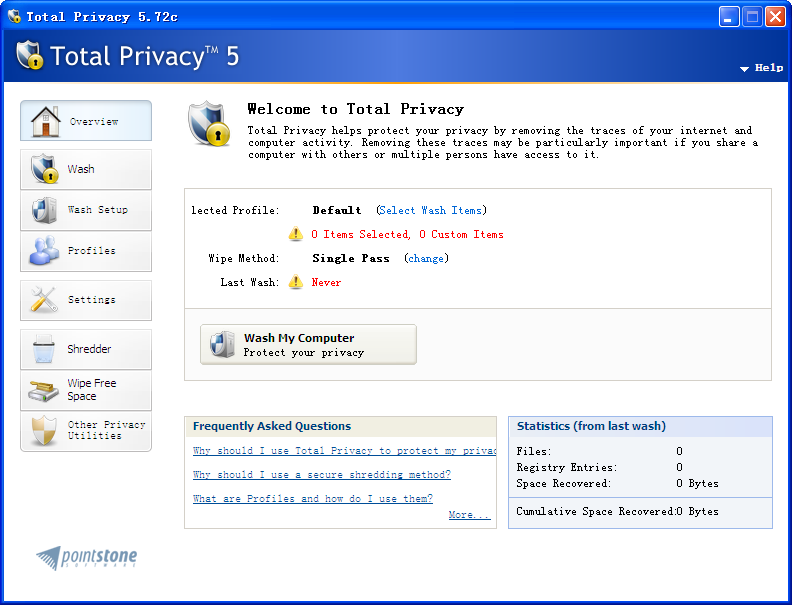Expand the Help dropdown menu

(x=762, y=68)
